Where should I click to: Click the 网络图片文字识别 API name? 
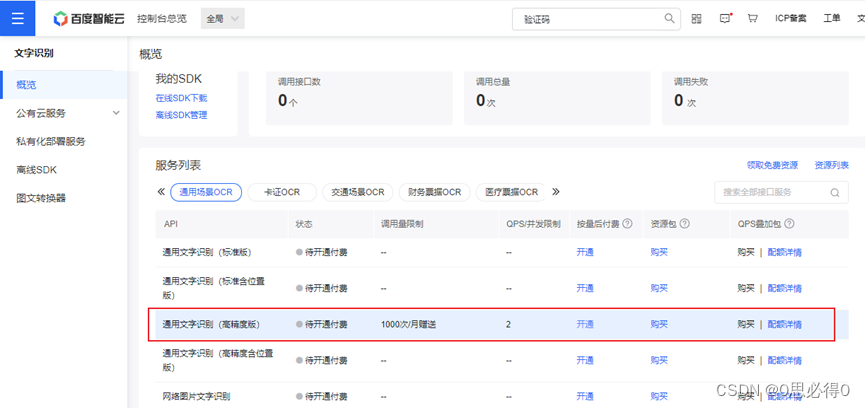[196, 396]
